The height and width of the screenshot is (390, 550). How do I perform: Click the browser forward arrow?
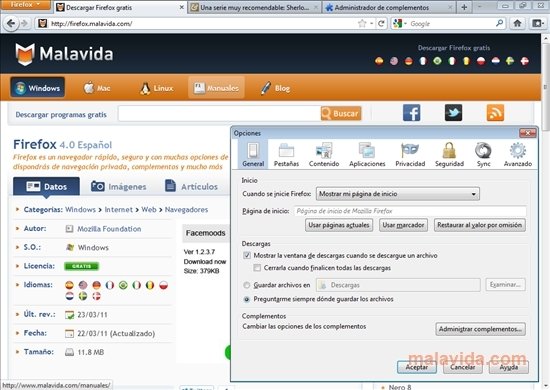click(x=24, y=23)
